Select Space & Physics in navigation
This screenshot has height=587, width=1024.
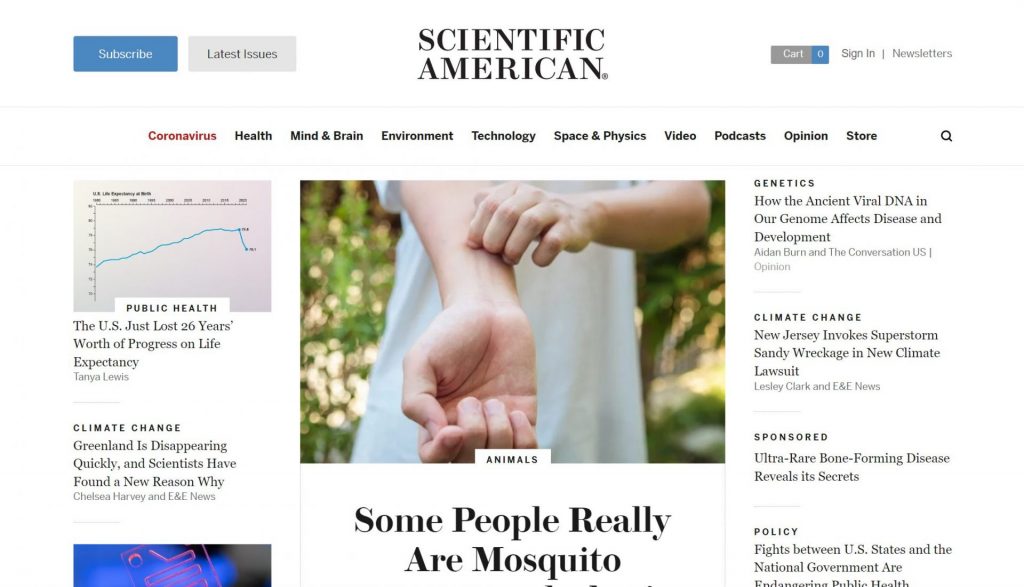tap(600, 136)
